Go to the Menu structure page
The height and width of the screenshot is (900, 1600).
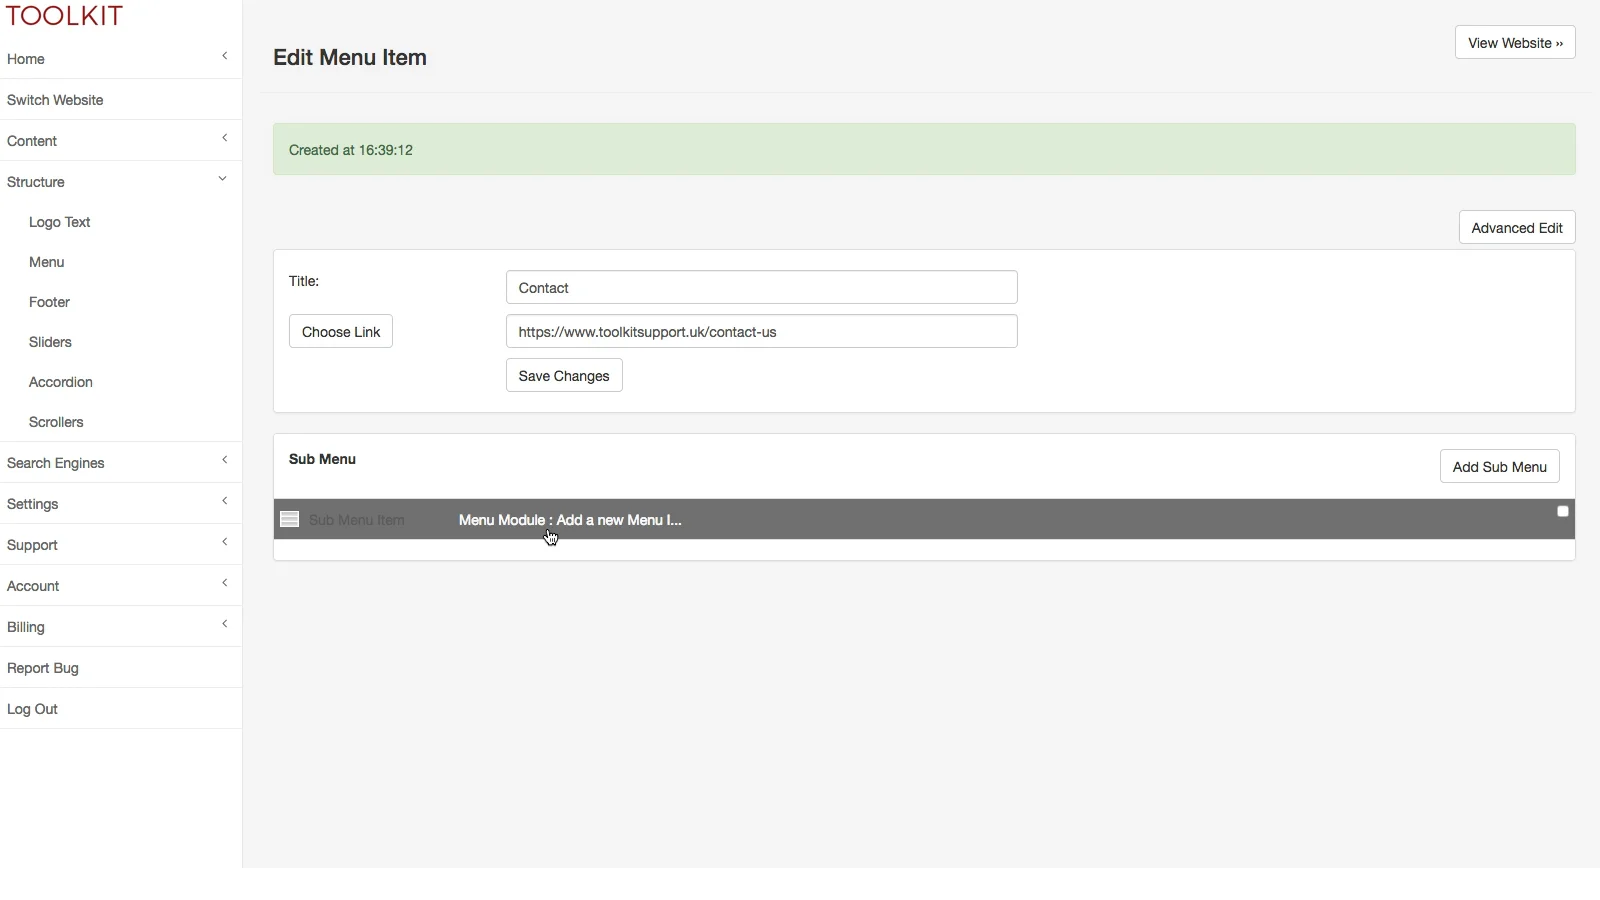[47, 262]
